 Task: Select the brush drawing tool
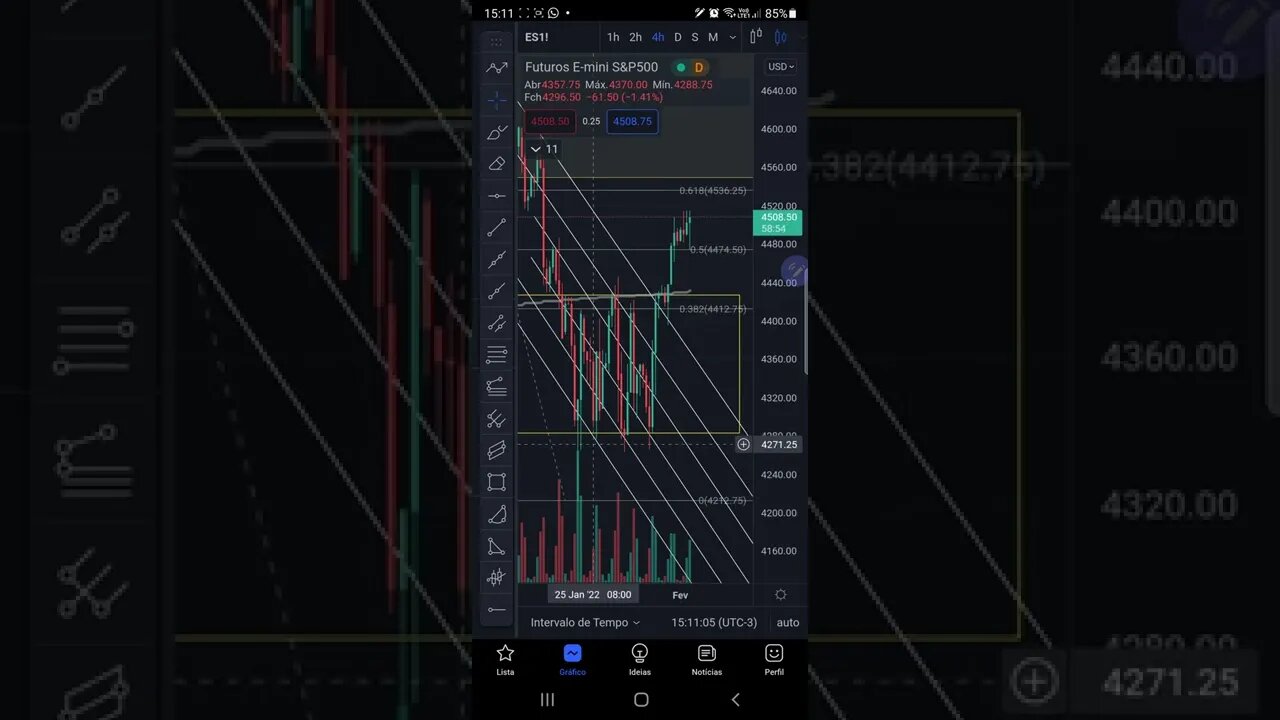[496, 133]
